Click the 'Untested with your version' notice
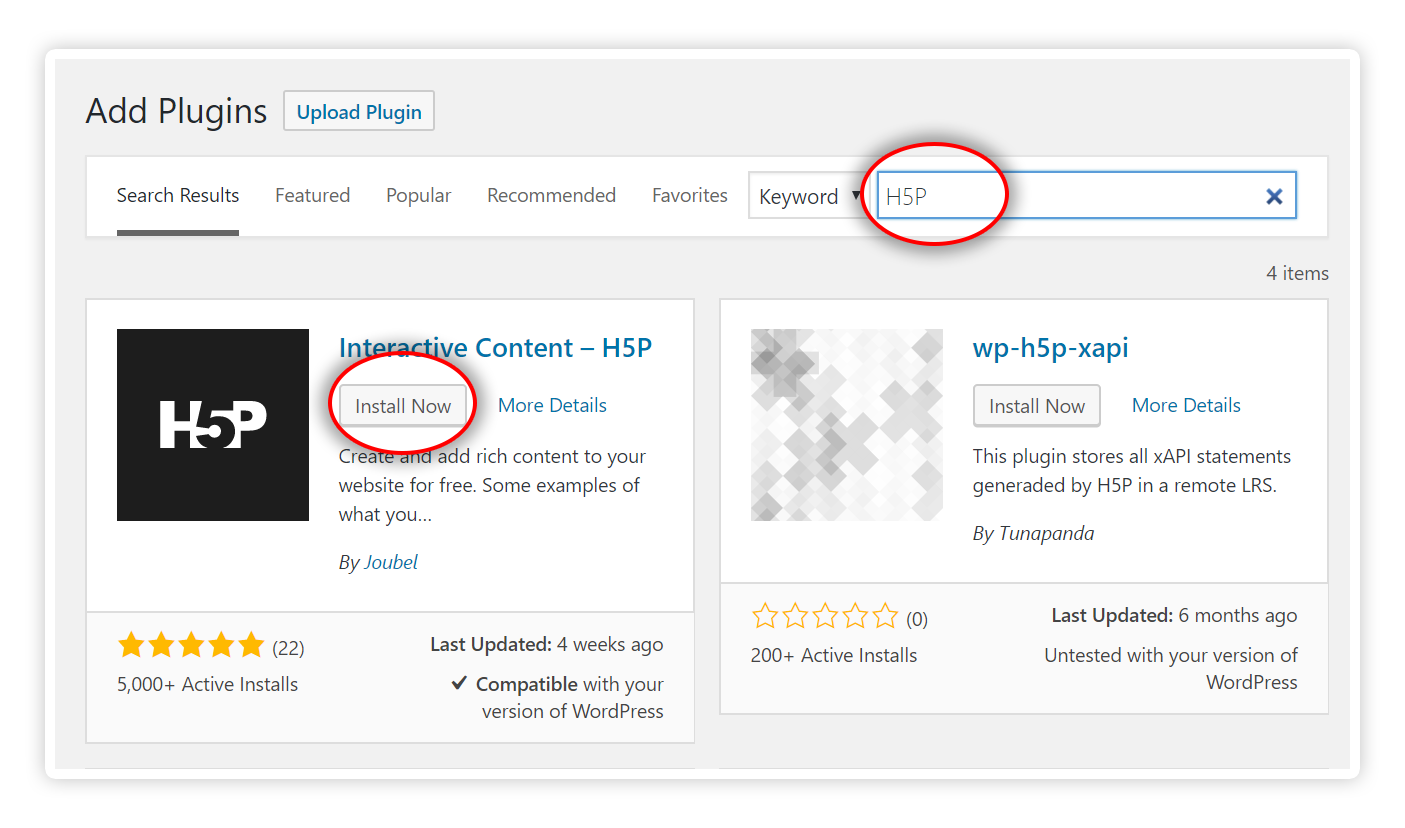Screen dimensions: 1405x828 [1171, 669]
